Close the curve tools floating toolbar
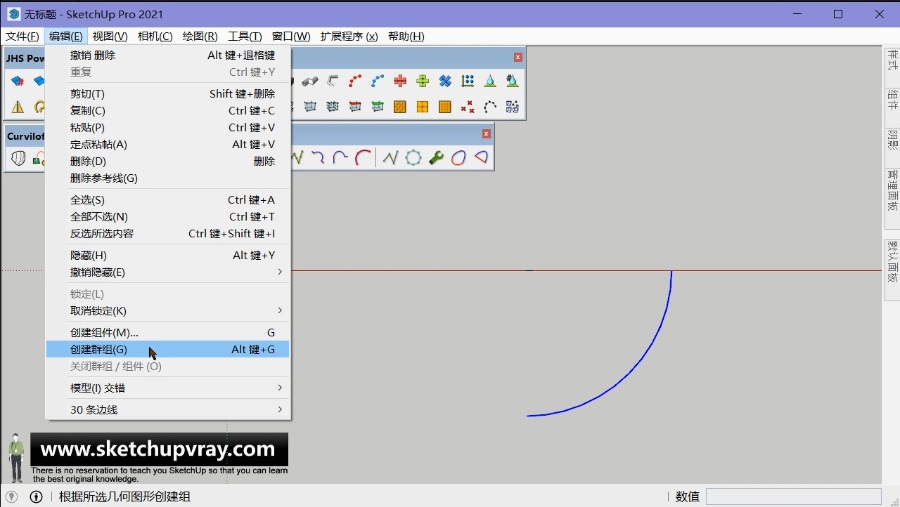This screenshot has width=900, height=507. (486, 134)
